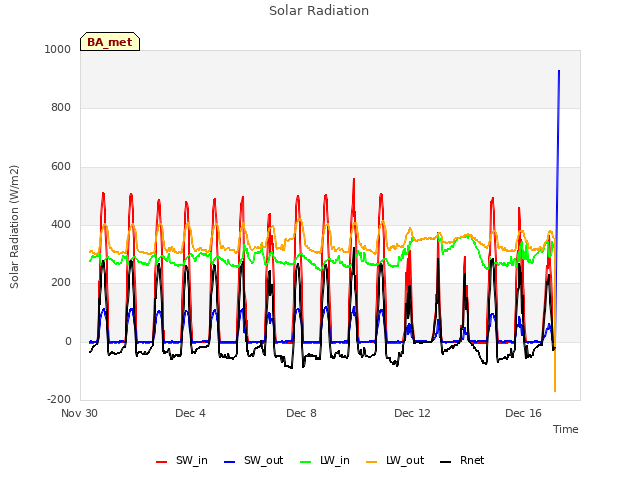The image size is (640, 480).
Task: Click the Solar Radiation chart title
Action: pos(319,11)
